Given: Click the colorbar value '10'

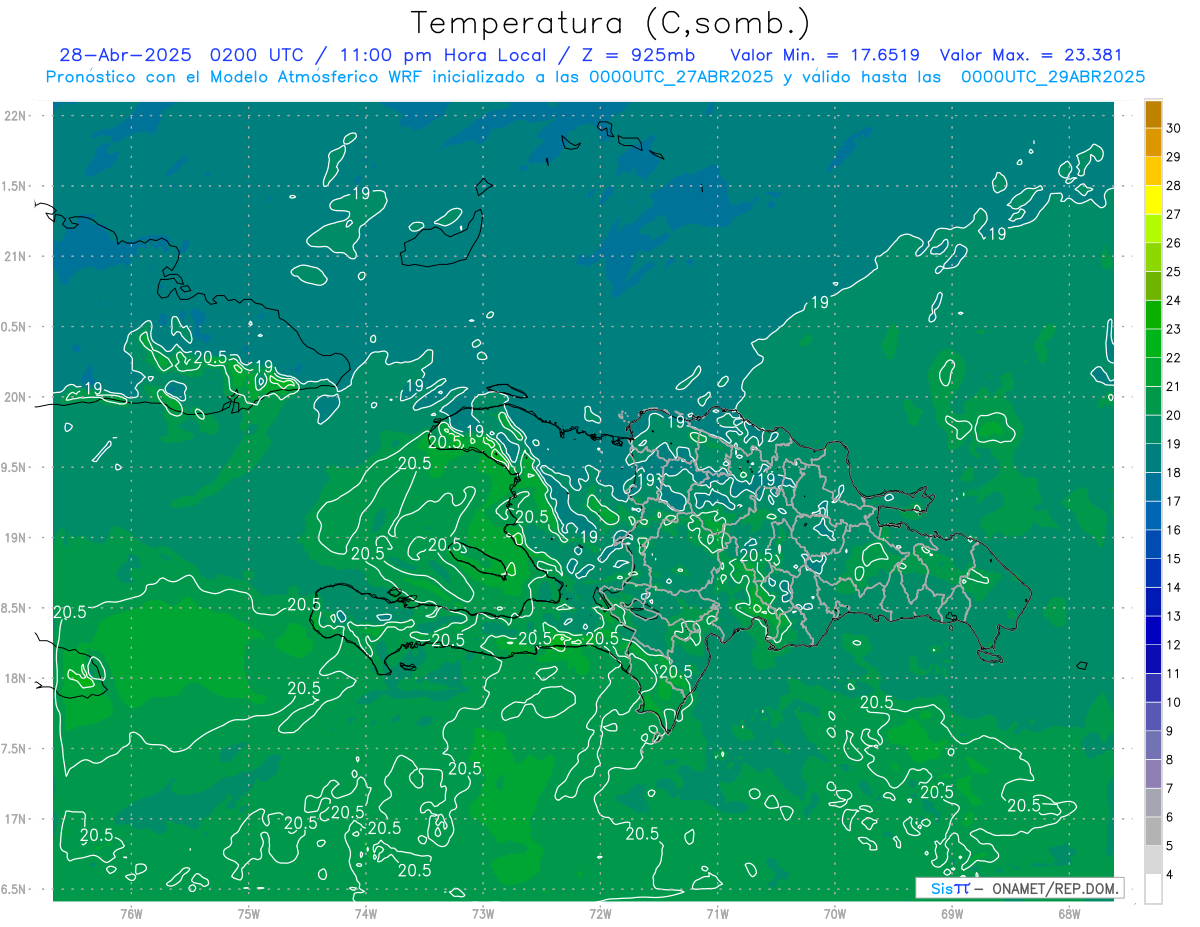Looking at the screenshot, I should (1174, 703).
